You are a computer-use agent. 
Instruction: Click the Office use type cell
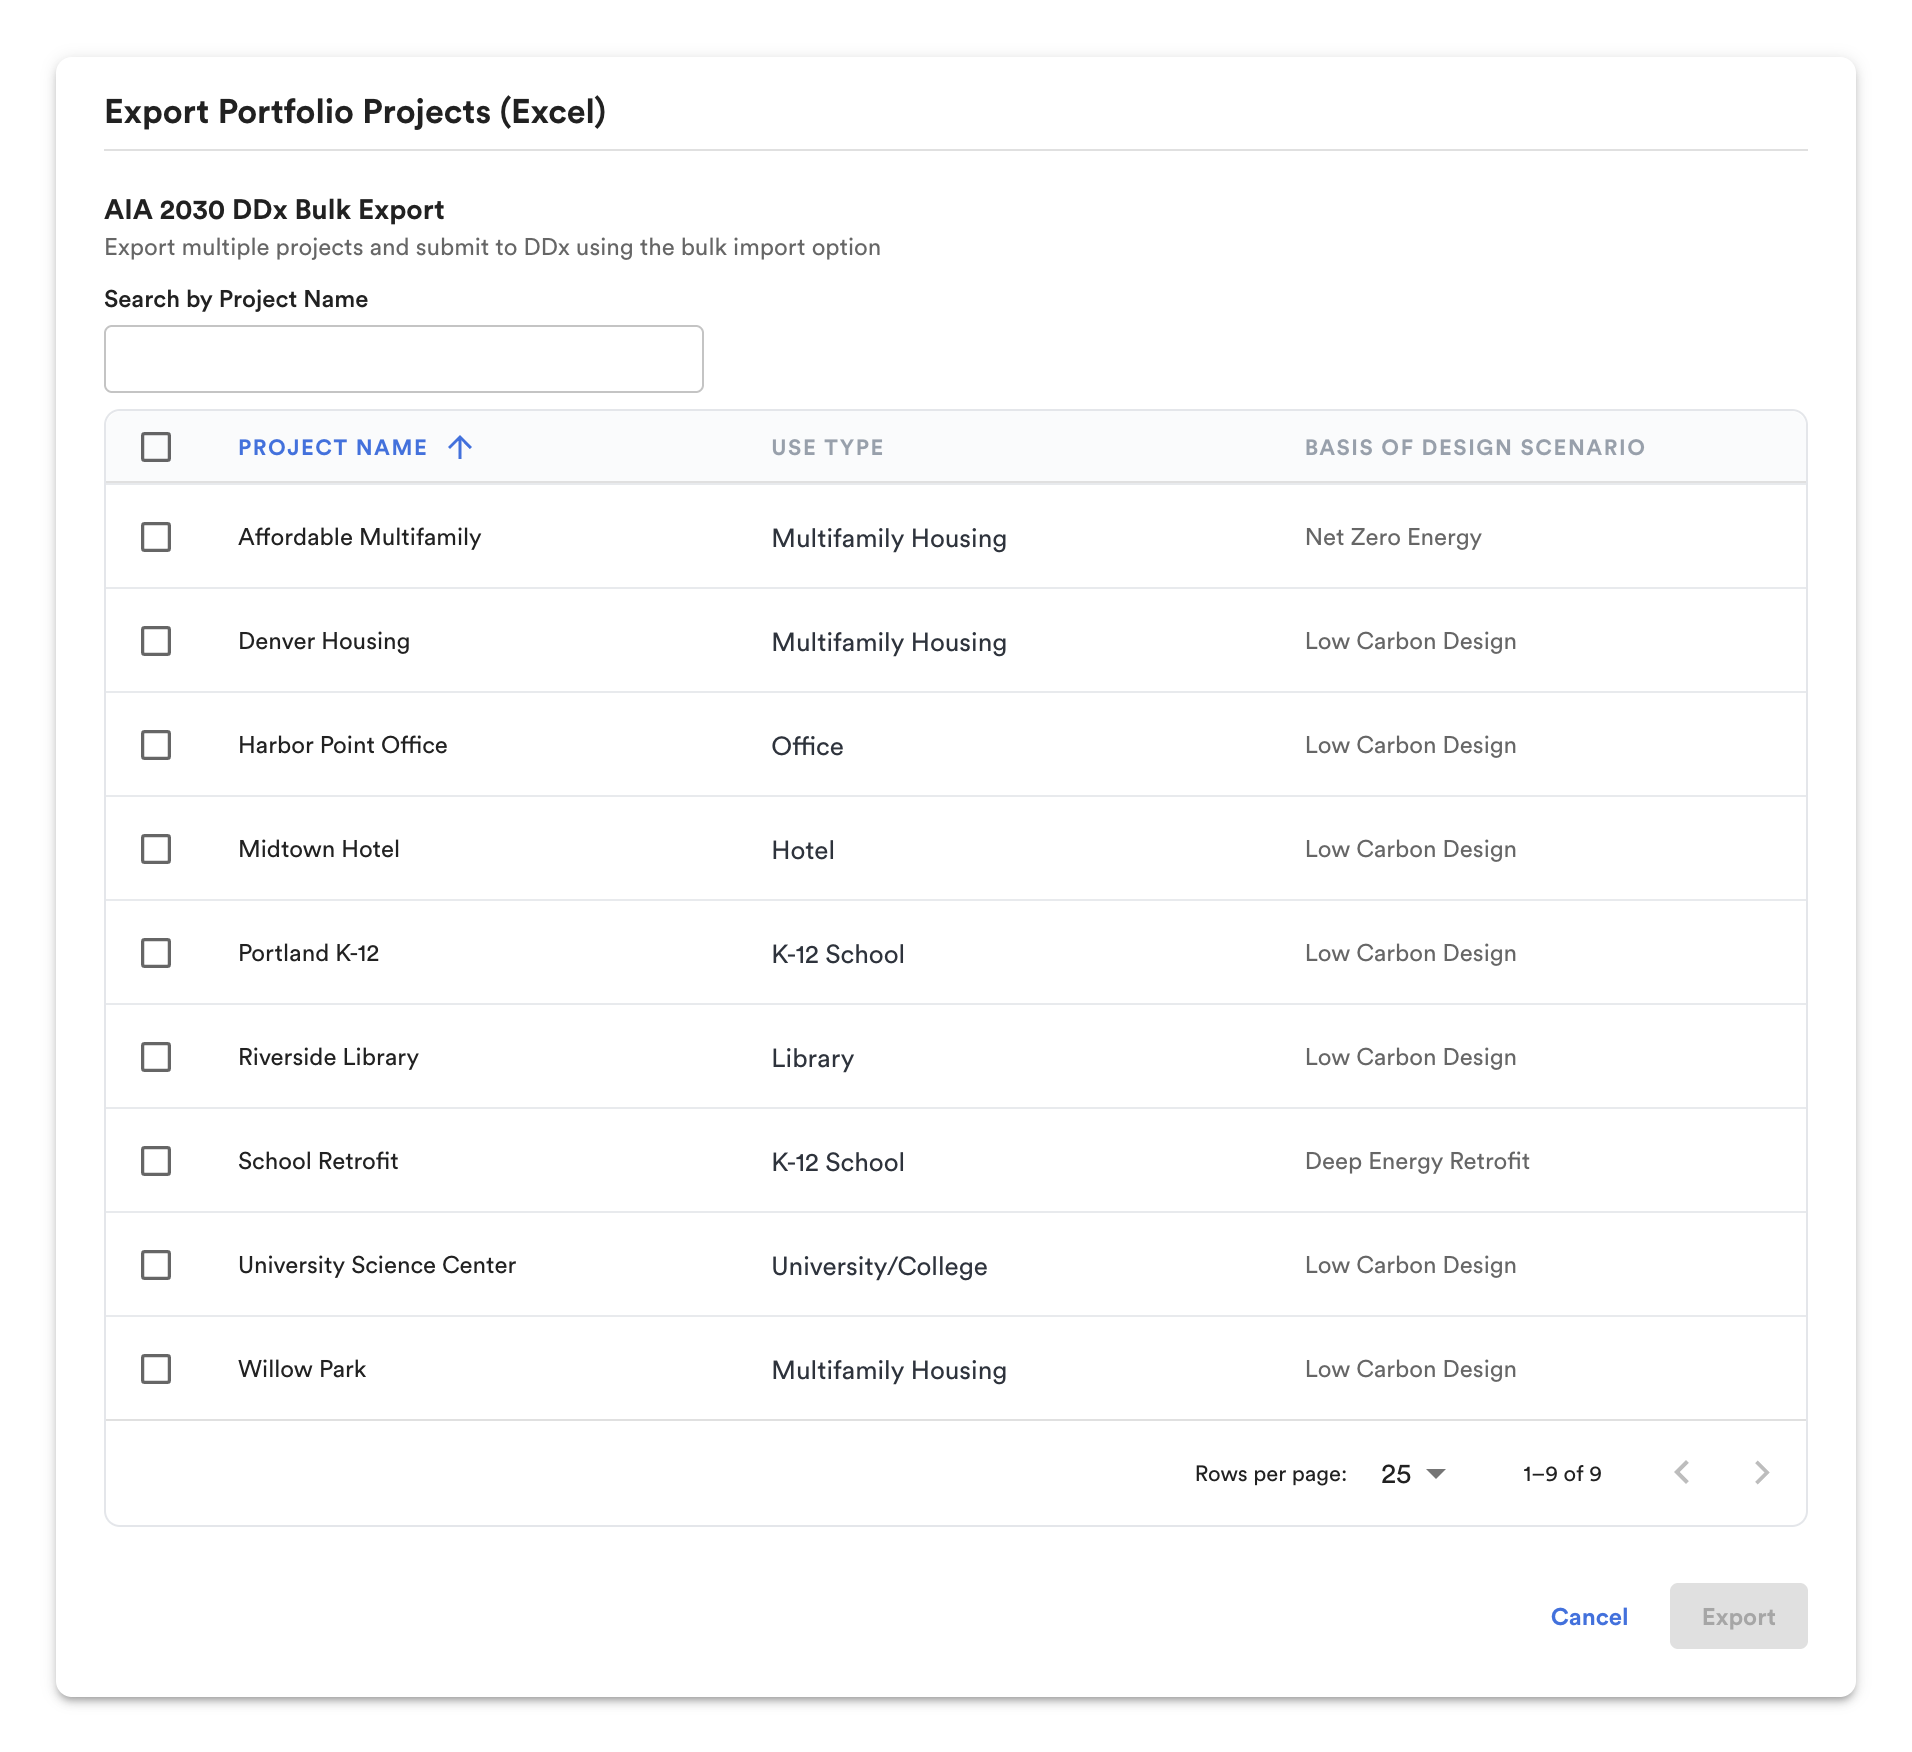point(807,746)
